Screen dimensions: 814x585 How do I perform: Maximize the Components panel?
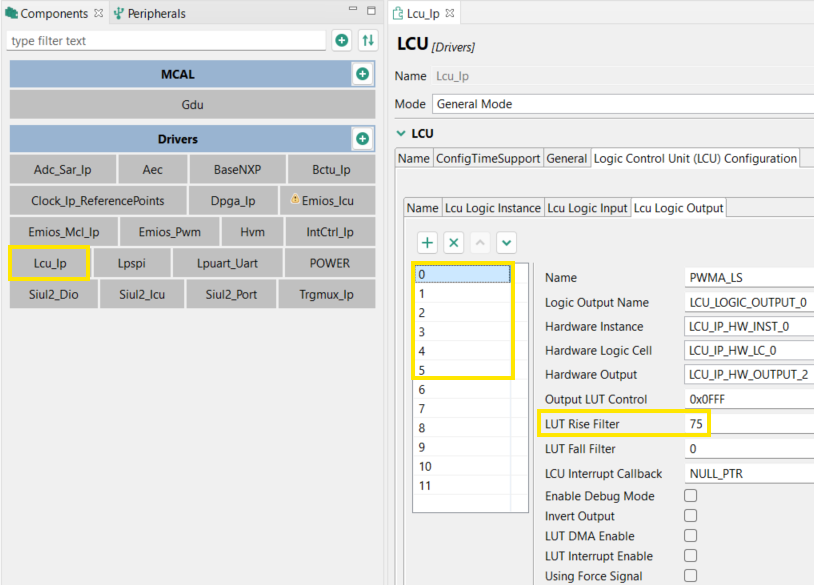pyautogui.click(x=371, y=10)
